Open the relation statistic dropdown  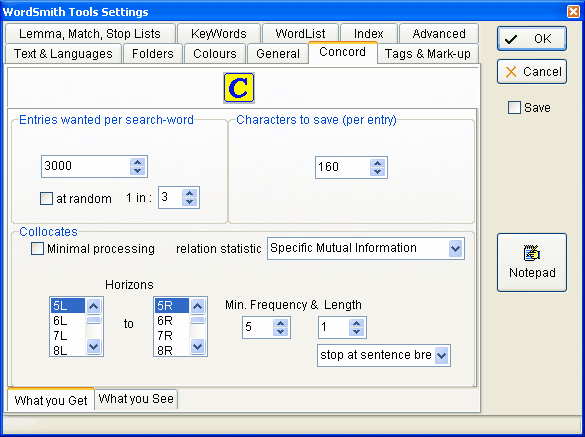[455, 249]
